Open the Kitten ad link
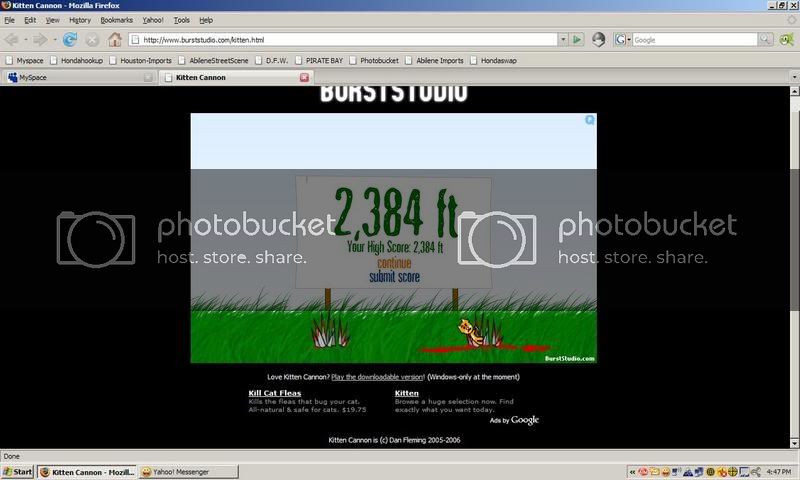Screen dimensions: 800x480 click(x=407, y=393)
